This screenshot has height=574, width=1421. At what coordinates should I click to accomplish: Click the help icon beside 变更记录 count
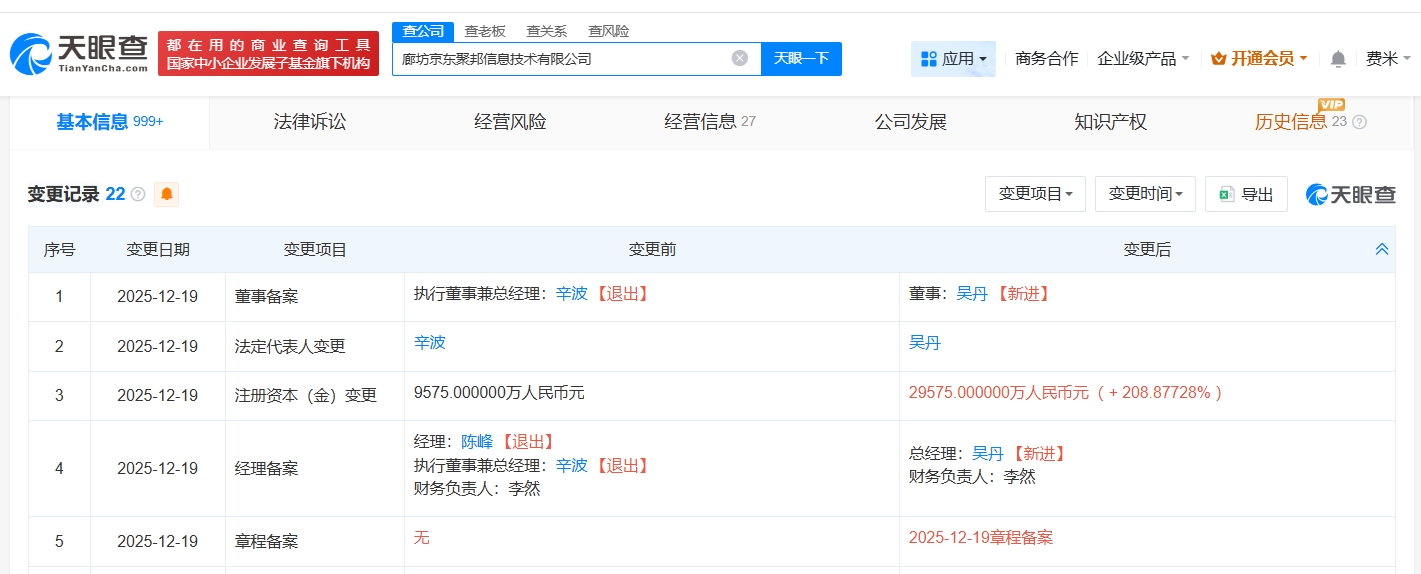click(138, 194)
